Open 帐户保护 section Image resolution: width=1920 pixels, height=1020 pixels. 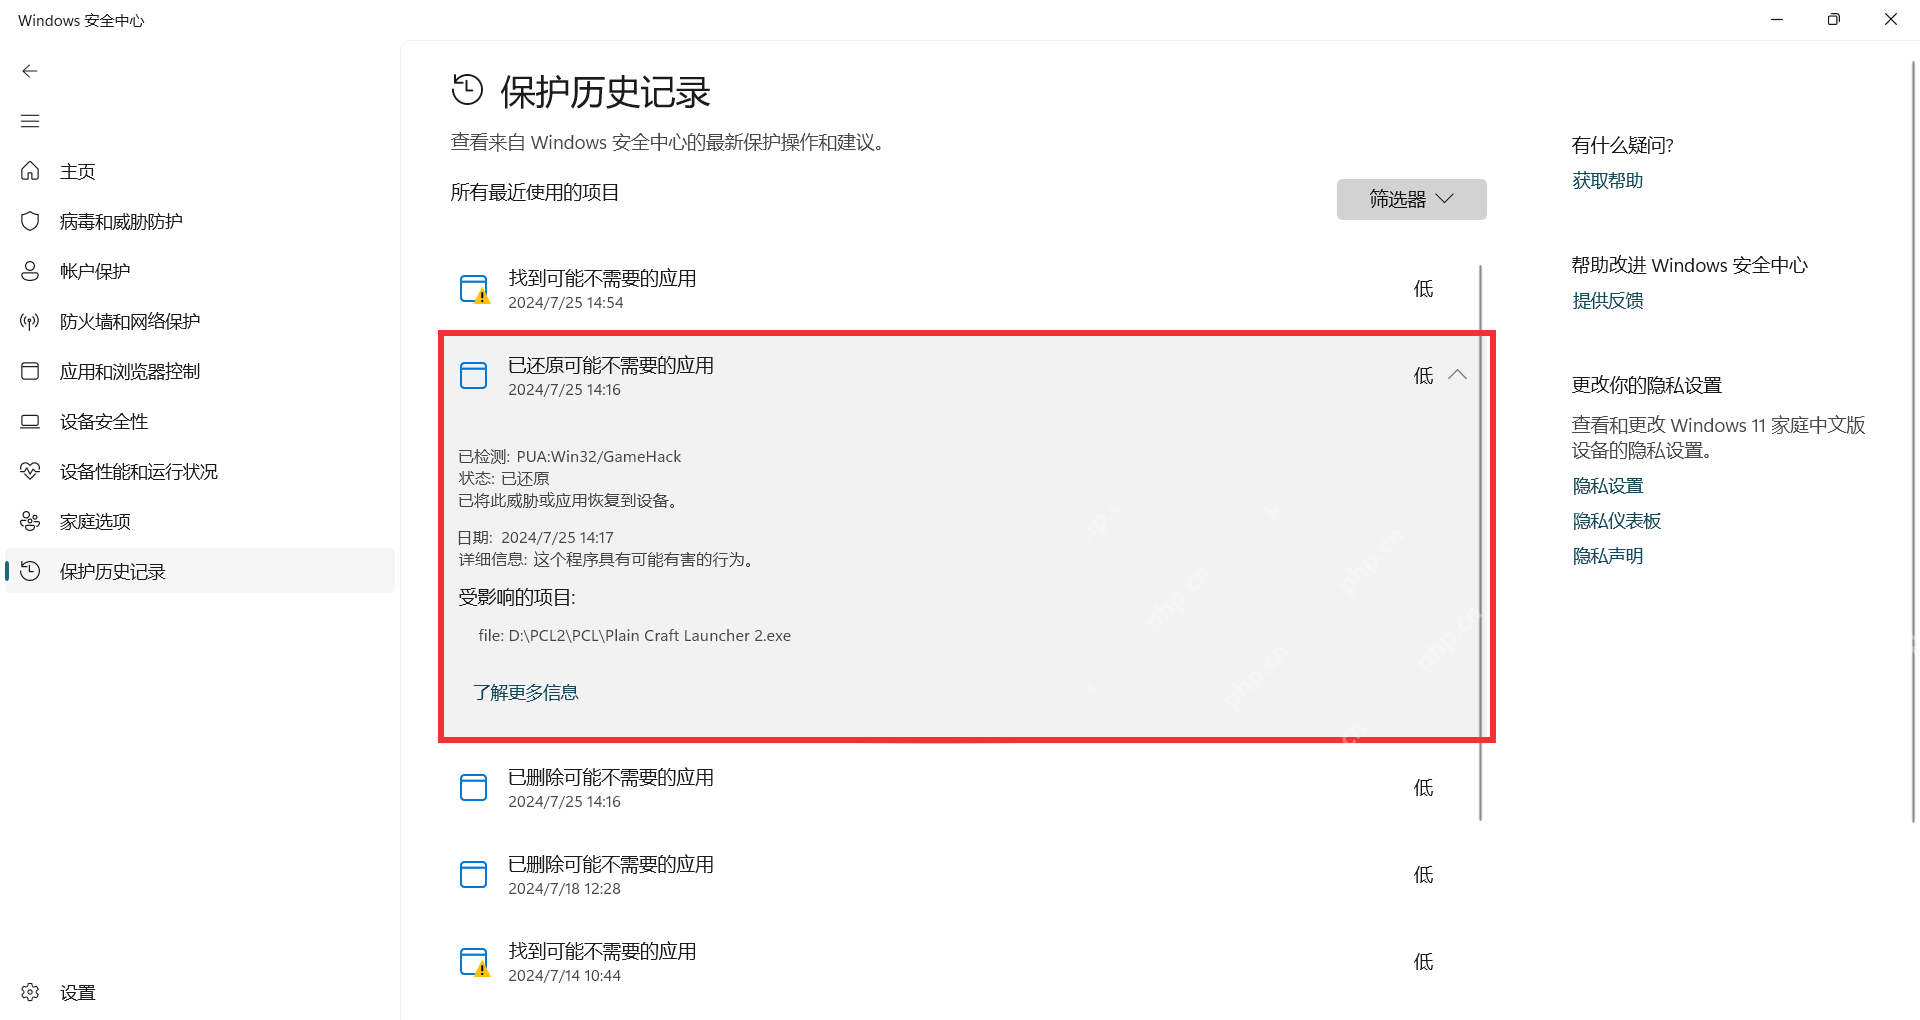[x=200, y=271]
